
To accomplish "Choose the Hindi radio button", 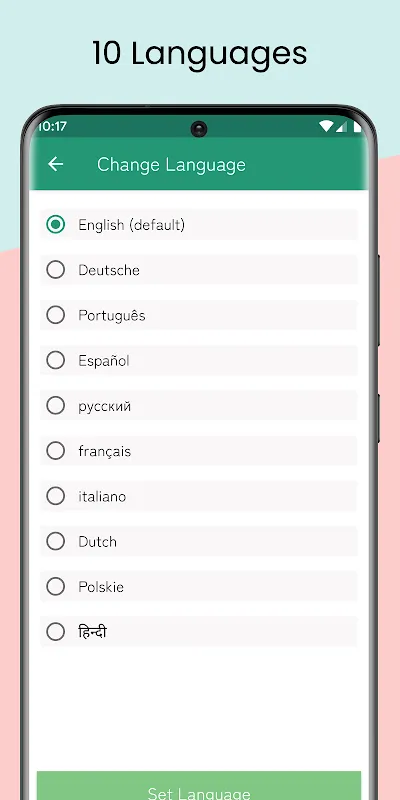I will tap(56, 632).
